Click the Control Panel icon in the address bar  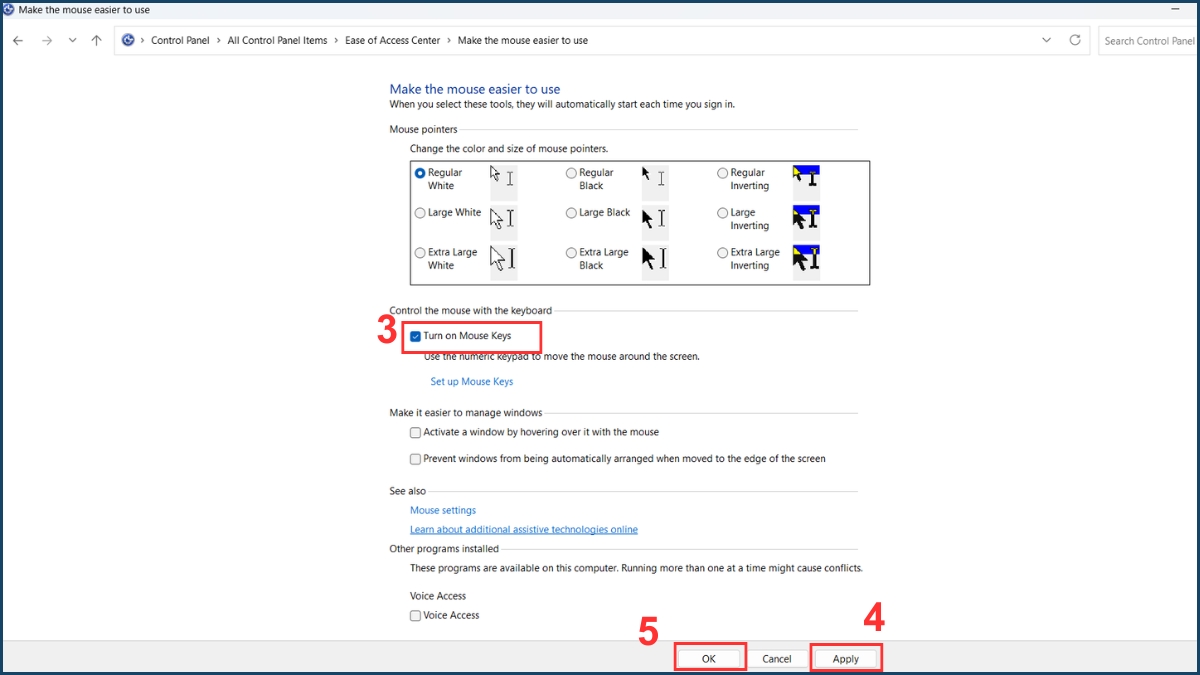pos(128,40)
